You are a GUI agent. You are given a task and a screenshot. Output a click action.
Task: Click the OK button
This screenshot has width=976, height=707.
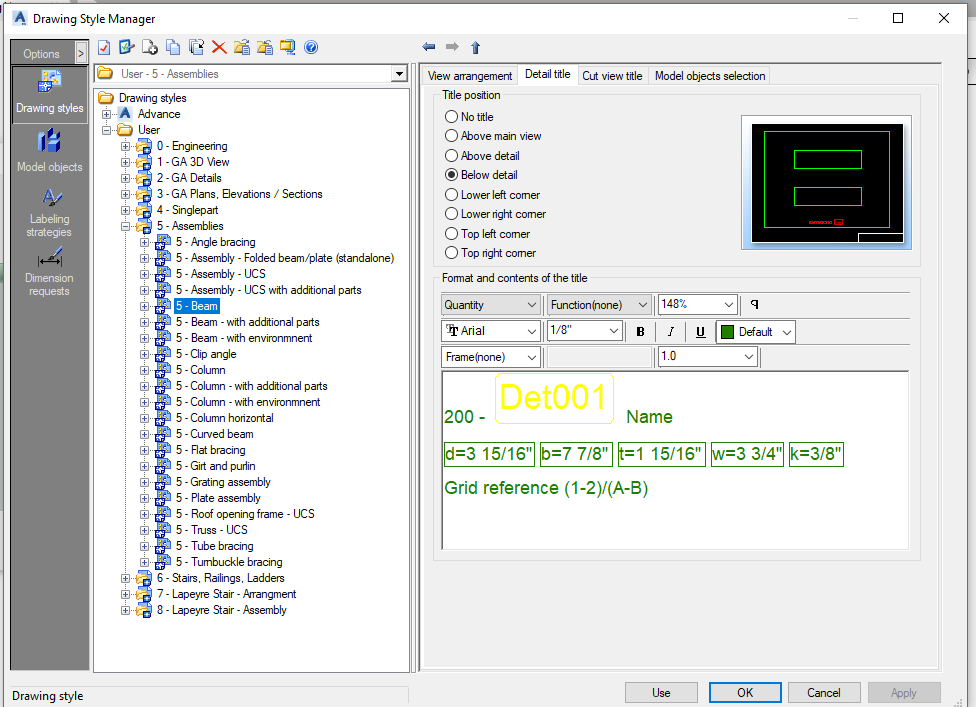[744, 692]
